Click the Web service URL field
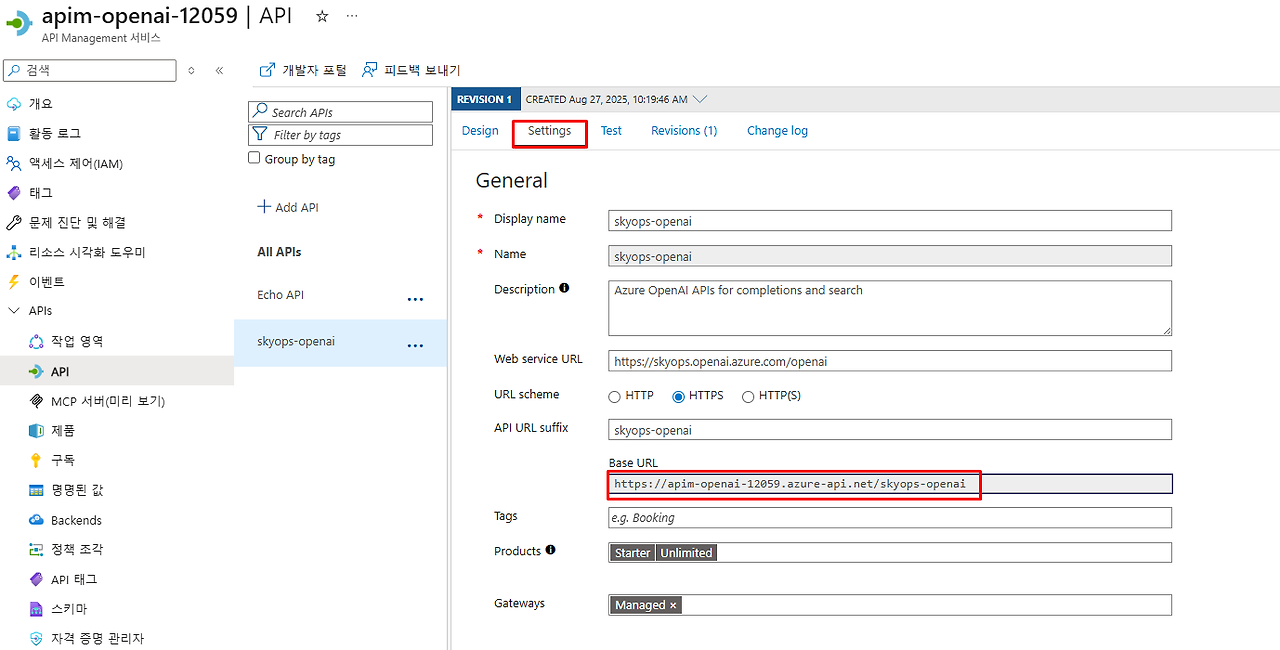This screenshot has height=650, width=1280. 890,361
